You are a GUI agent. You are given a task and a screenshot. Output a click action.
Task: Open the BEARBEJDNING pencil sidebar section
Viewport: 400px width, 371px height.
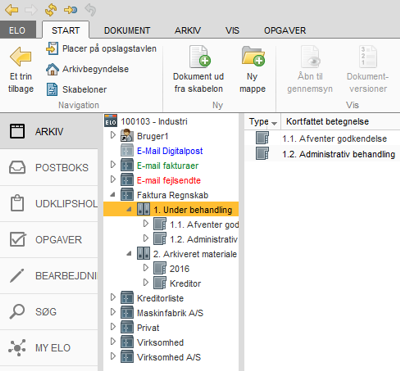(x=49, y=276)
